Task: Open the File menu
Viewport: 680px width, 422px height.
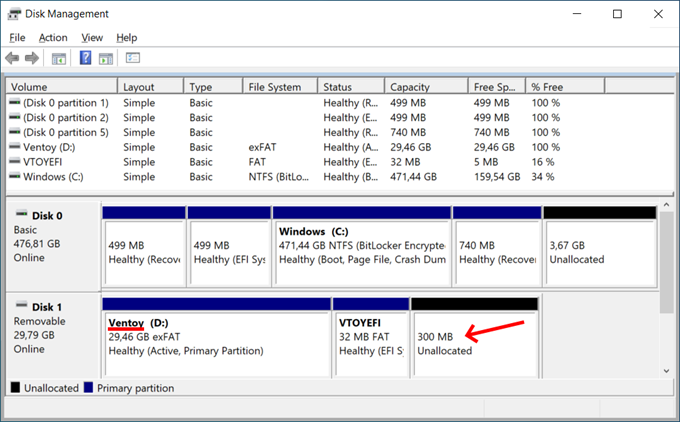Action: coord(17,37)
